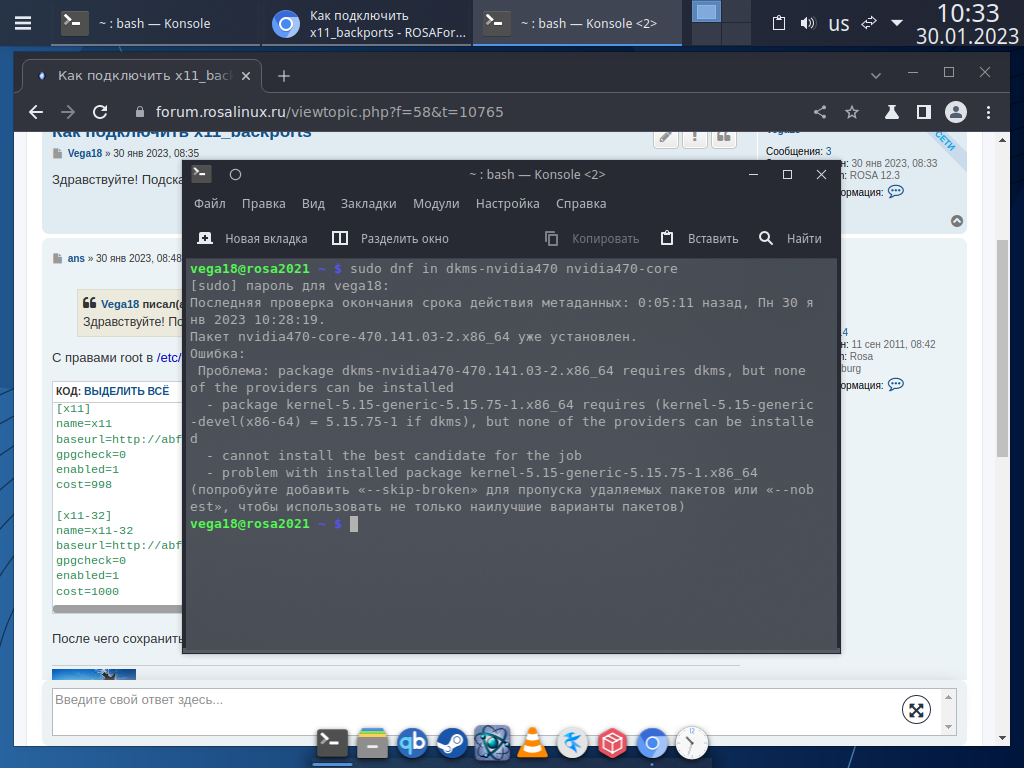Expand quick reply to full editor

tap(916, 710)
